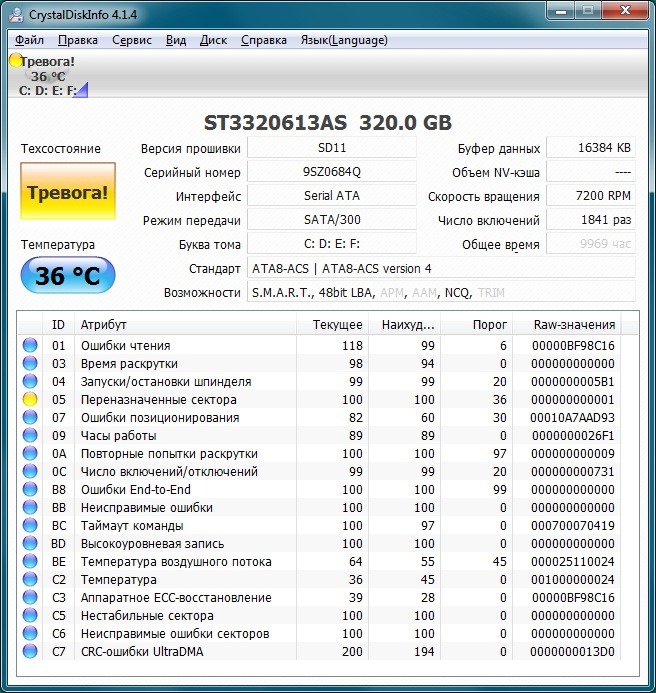Open the Файл menu
Viewport: 656px width, 693px height.
(x=29, y=40)
